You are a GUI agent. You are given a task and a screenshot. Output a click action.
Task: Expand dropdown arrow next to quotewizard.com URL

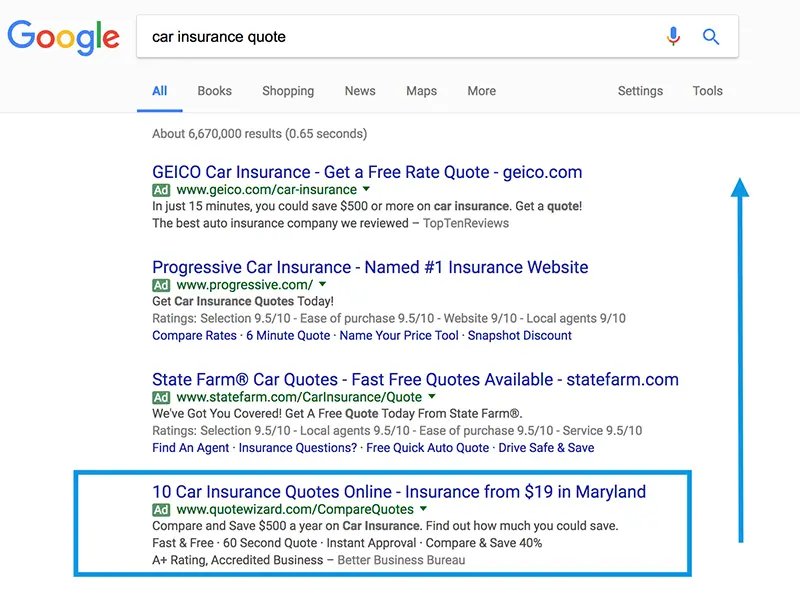point(423,509)
